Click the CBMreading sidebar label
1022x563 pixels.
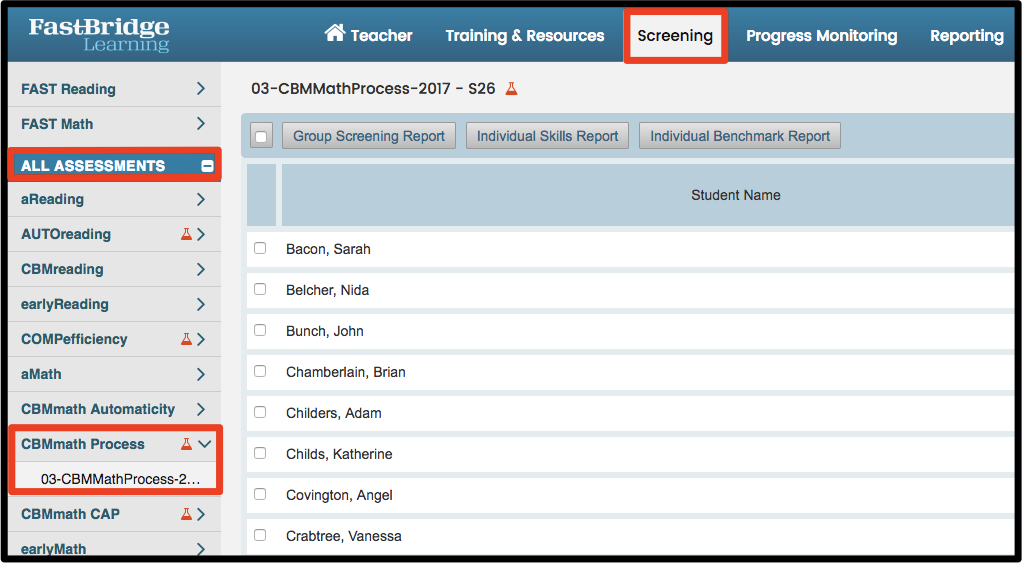pos(62,269)
